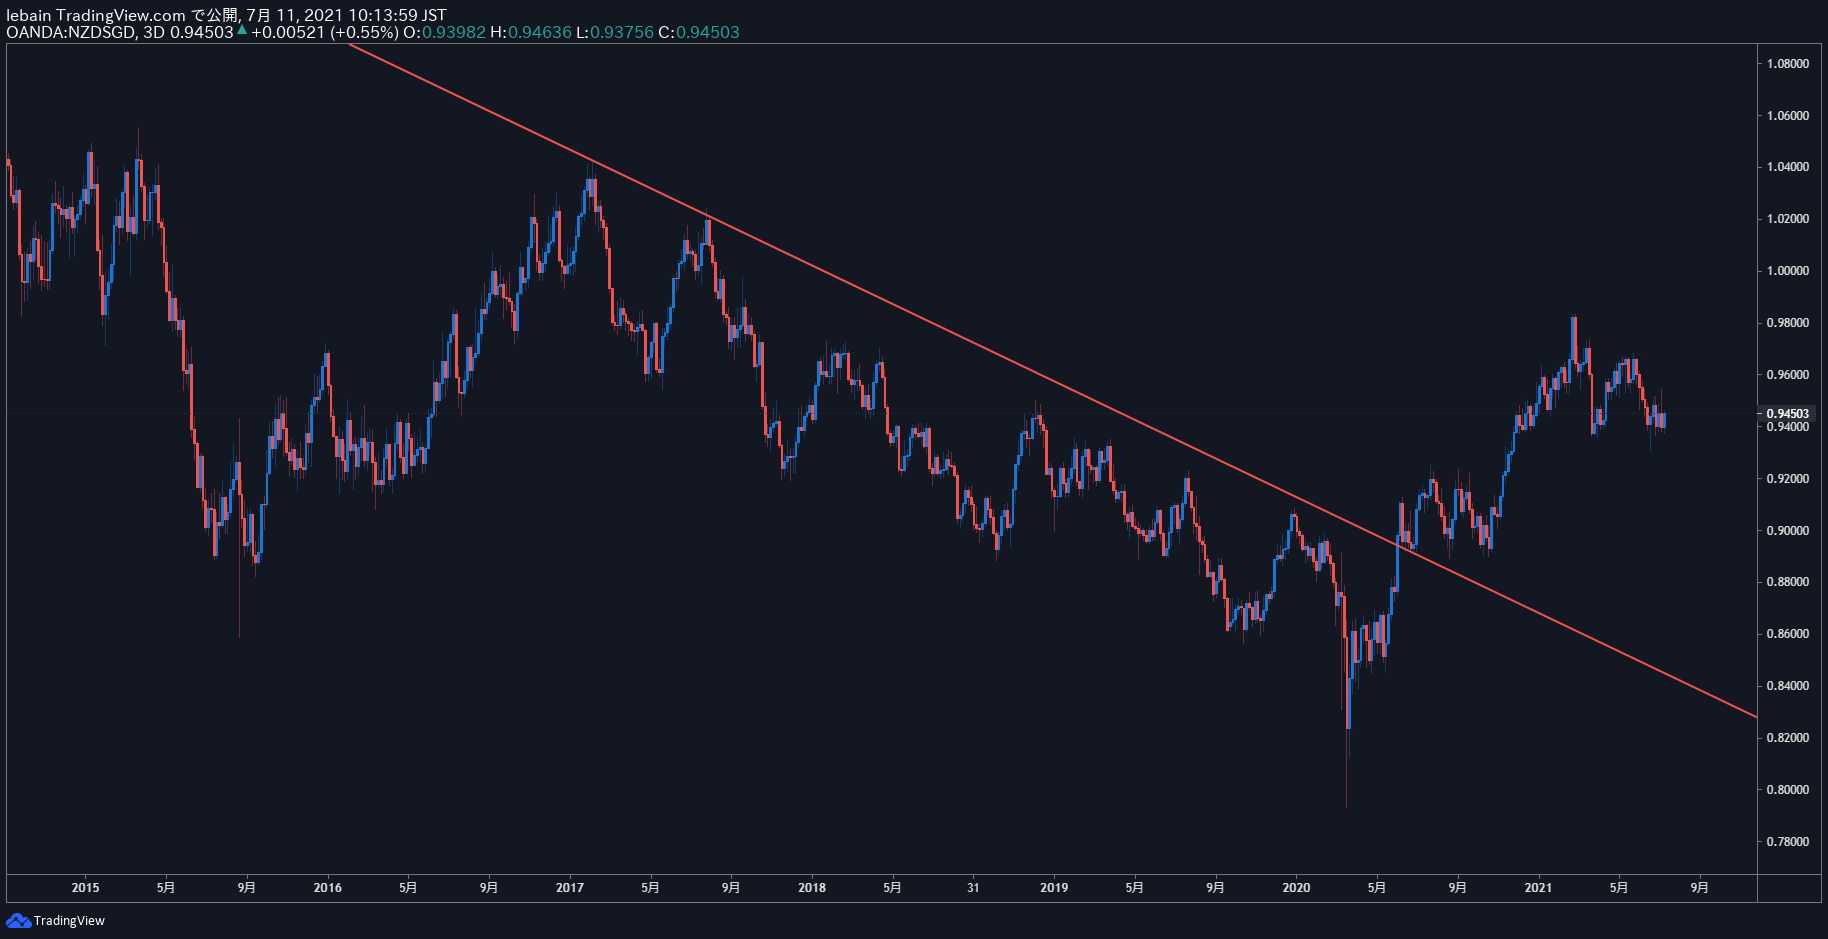Click the 0.96000 price axis label
The width and height of the screenshot is (1828, 939).
(1788, 375)
